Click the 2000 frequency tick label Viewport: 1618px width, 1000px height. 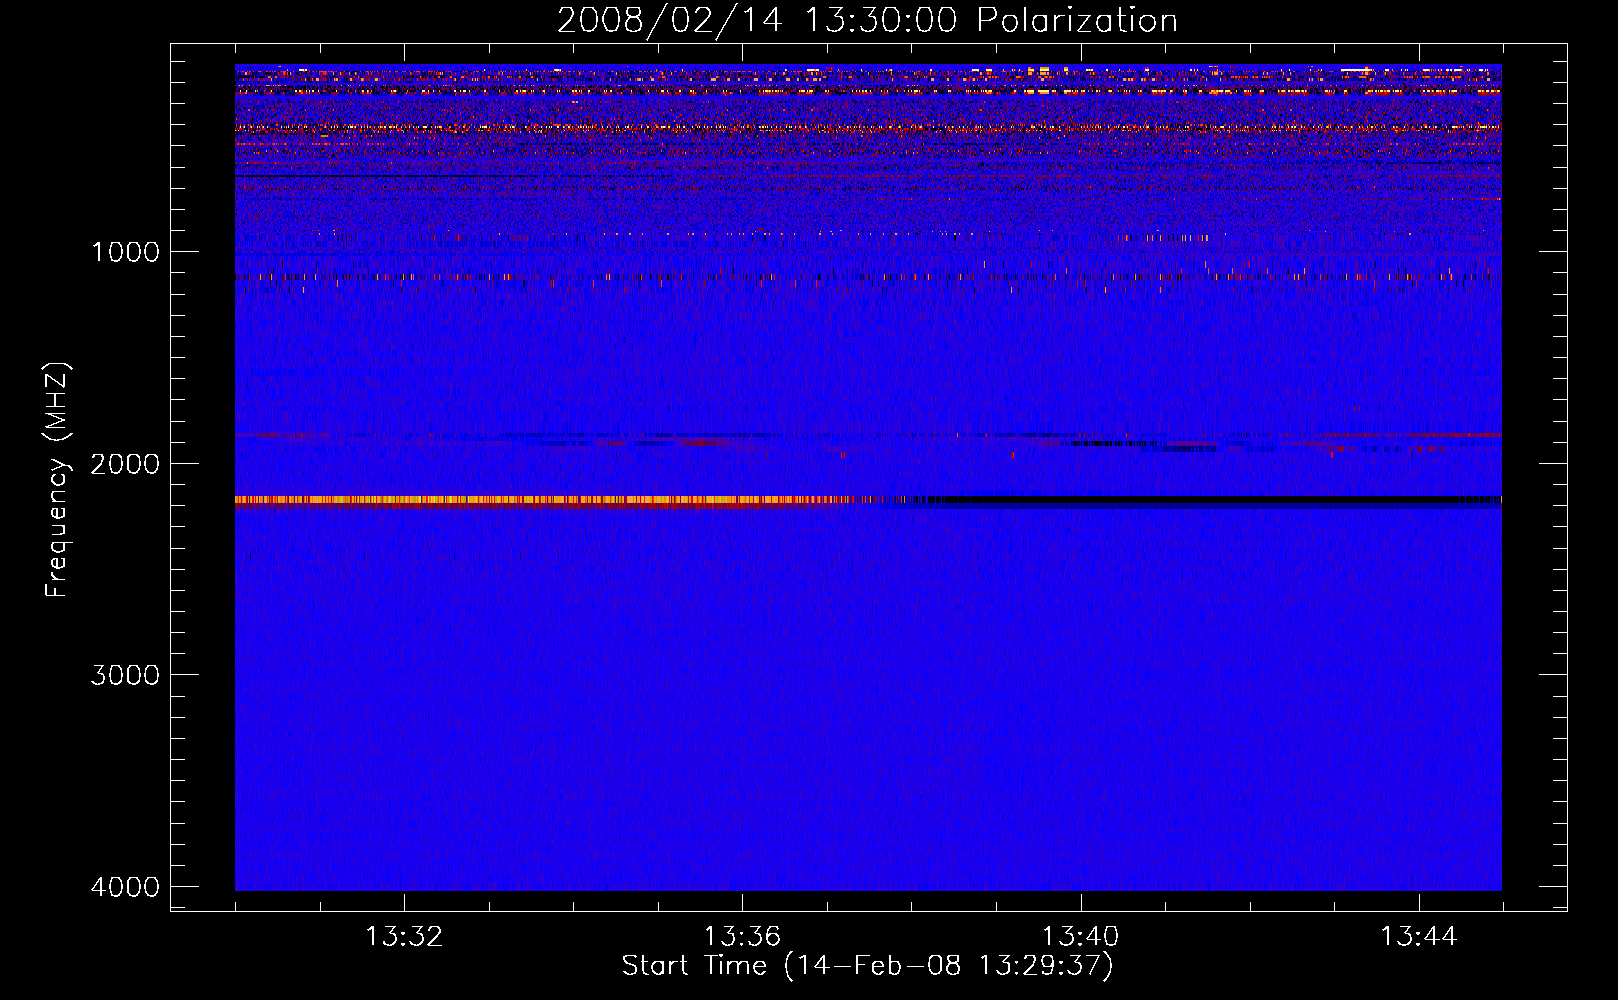pyautogui.click(x=125, y=463)
